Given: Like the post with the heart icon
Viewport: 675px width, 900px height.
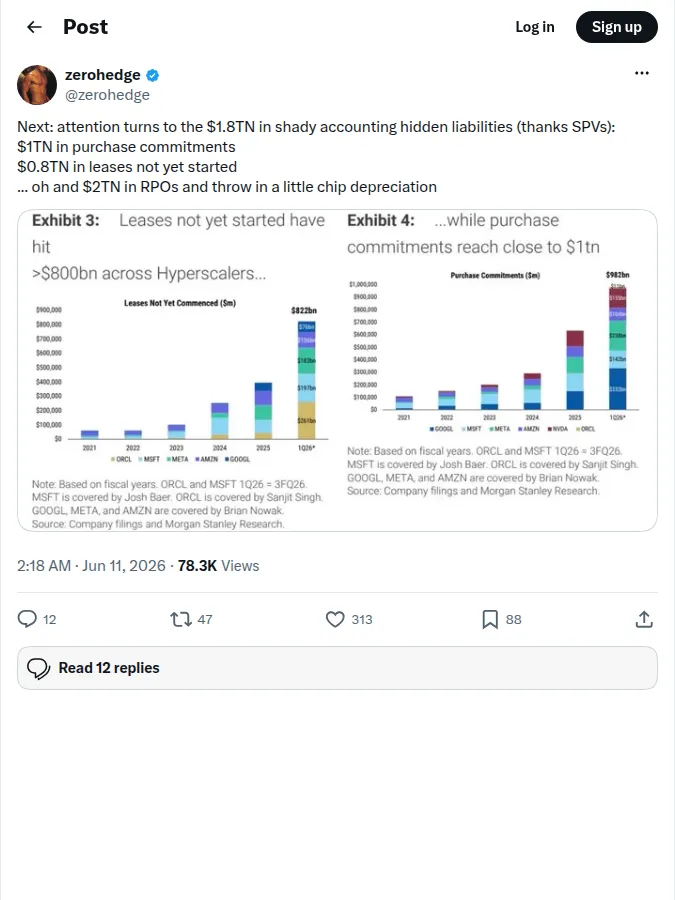Looking at the screenshot, I should (335, 619).
